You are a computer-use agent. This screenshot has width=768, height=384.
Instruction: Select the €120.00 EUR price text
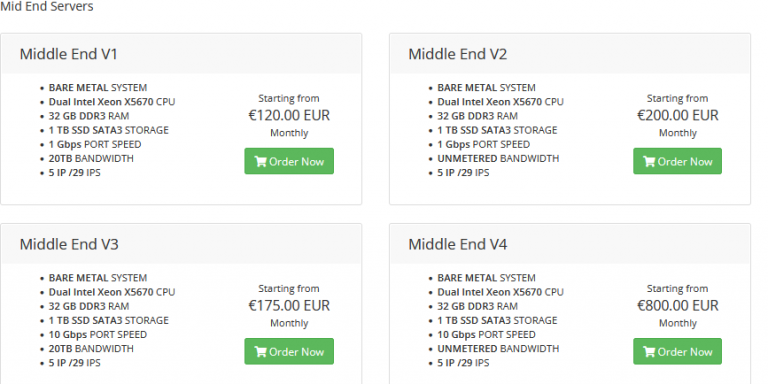(289, 115)
